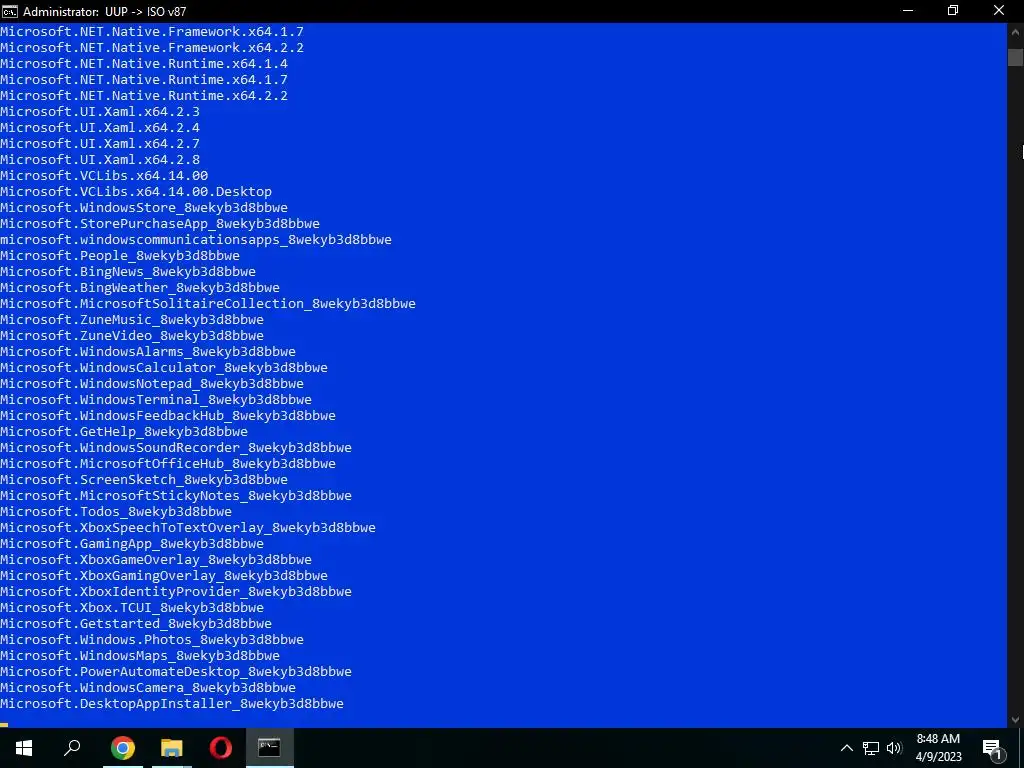
Task: Select the Command Prompt taskbar button
Action: 270,748
